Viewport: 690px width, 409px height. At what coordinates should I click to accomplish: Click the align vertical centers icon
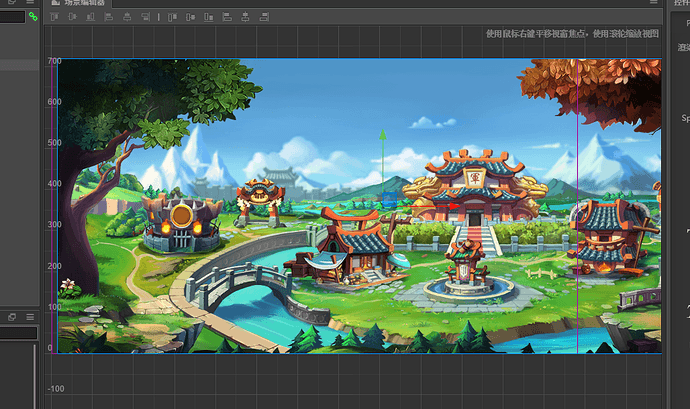(x=73, y=17)
